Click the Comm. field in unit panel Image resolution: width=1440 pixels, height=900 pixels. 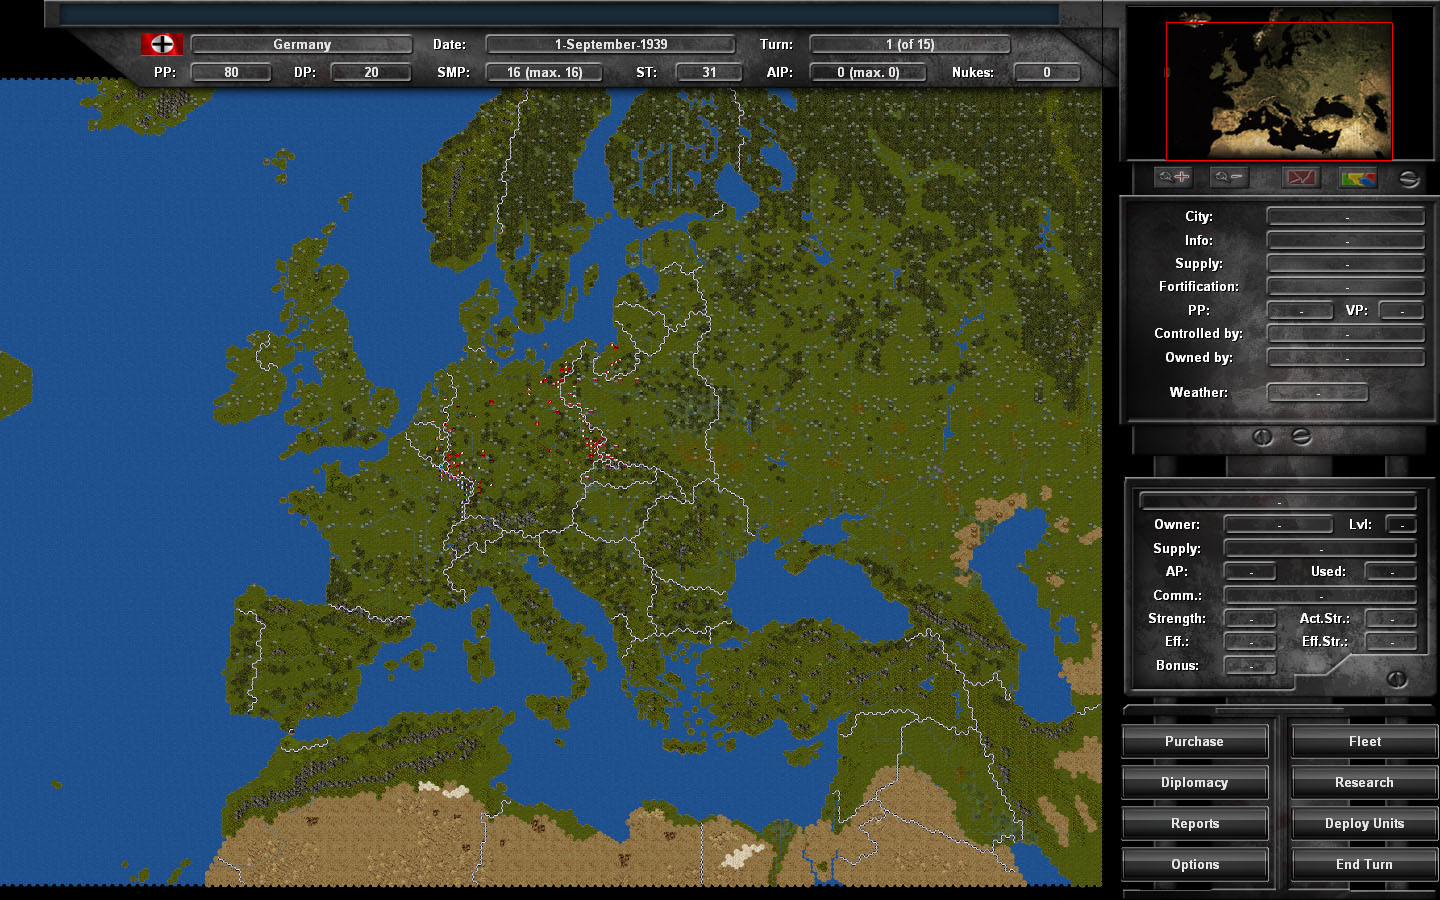[1320, 595]
